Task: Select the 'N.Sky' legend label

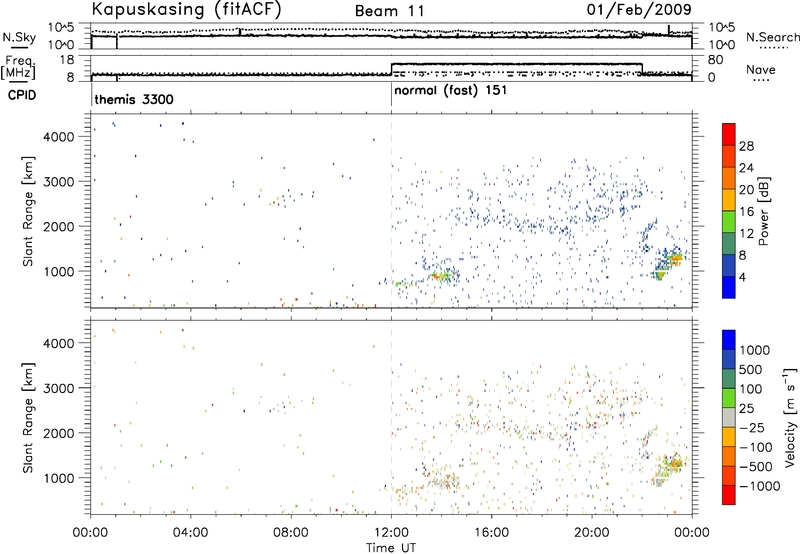Action: click(19, 37)
